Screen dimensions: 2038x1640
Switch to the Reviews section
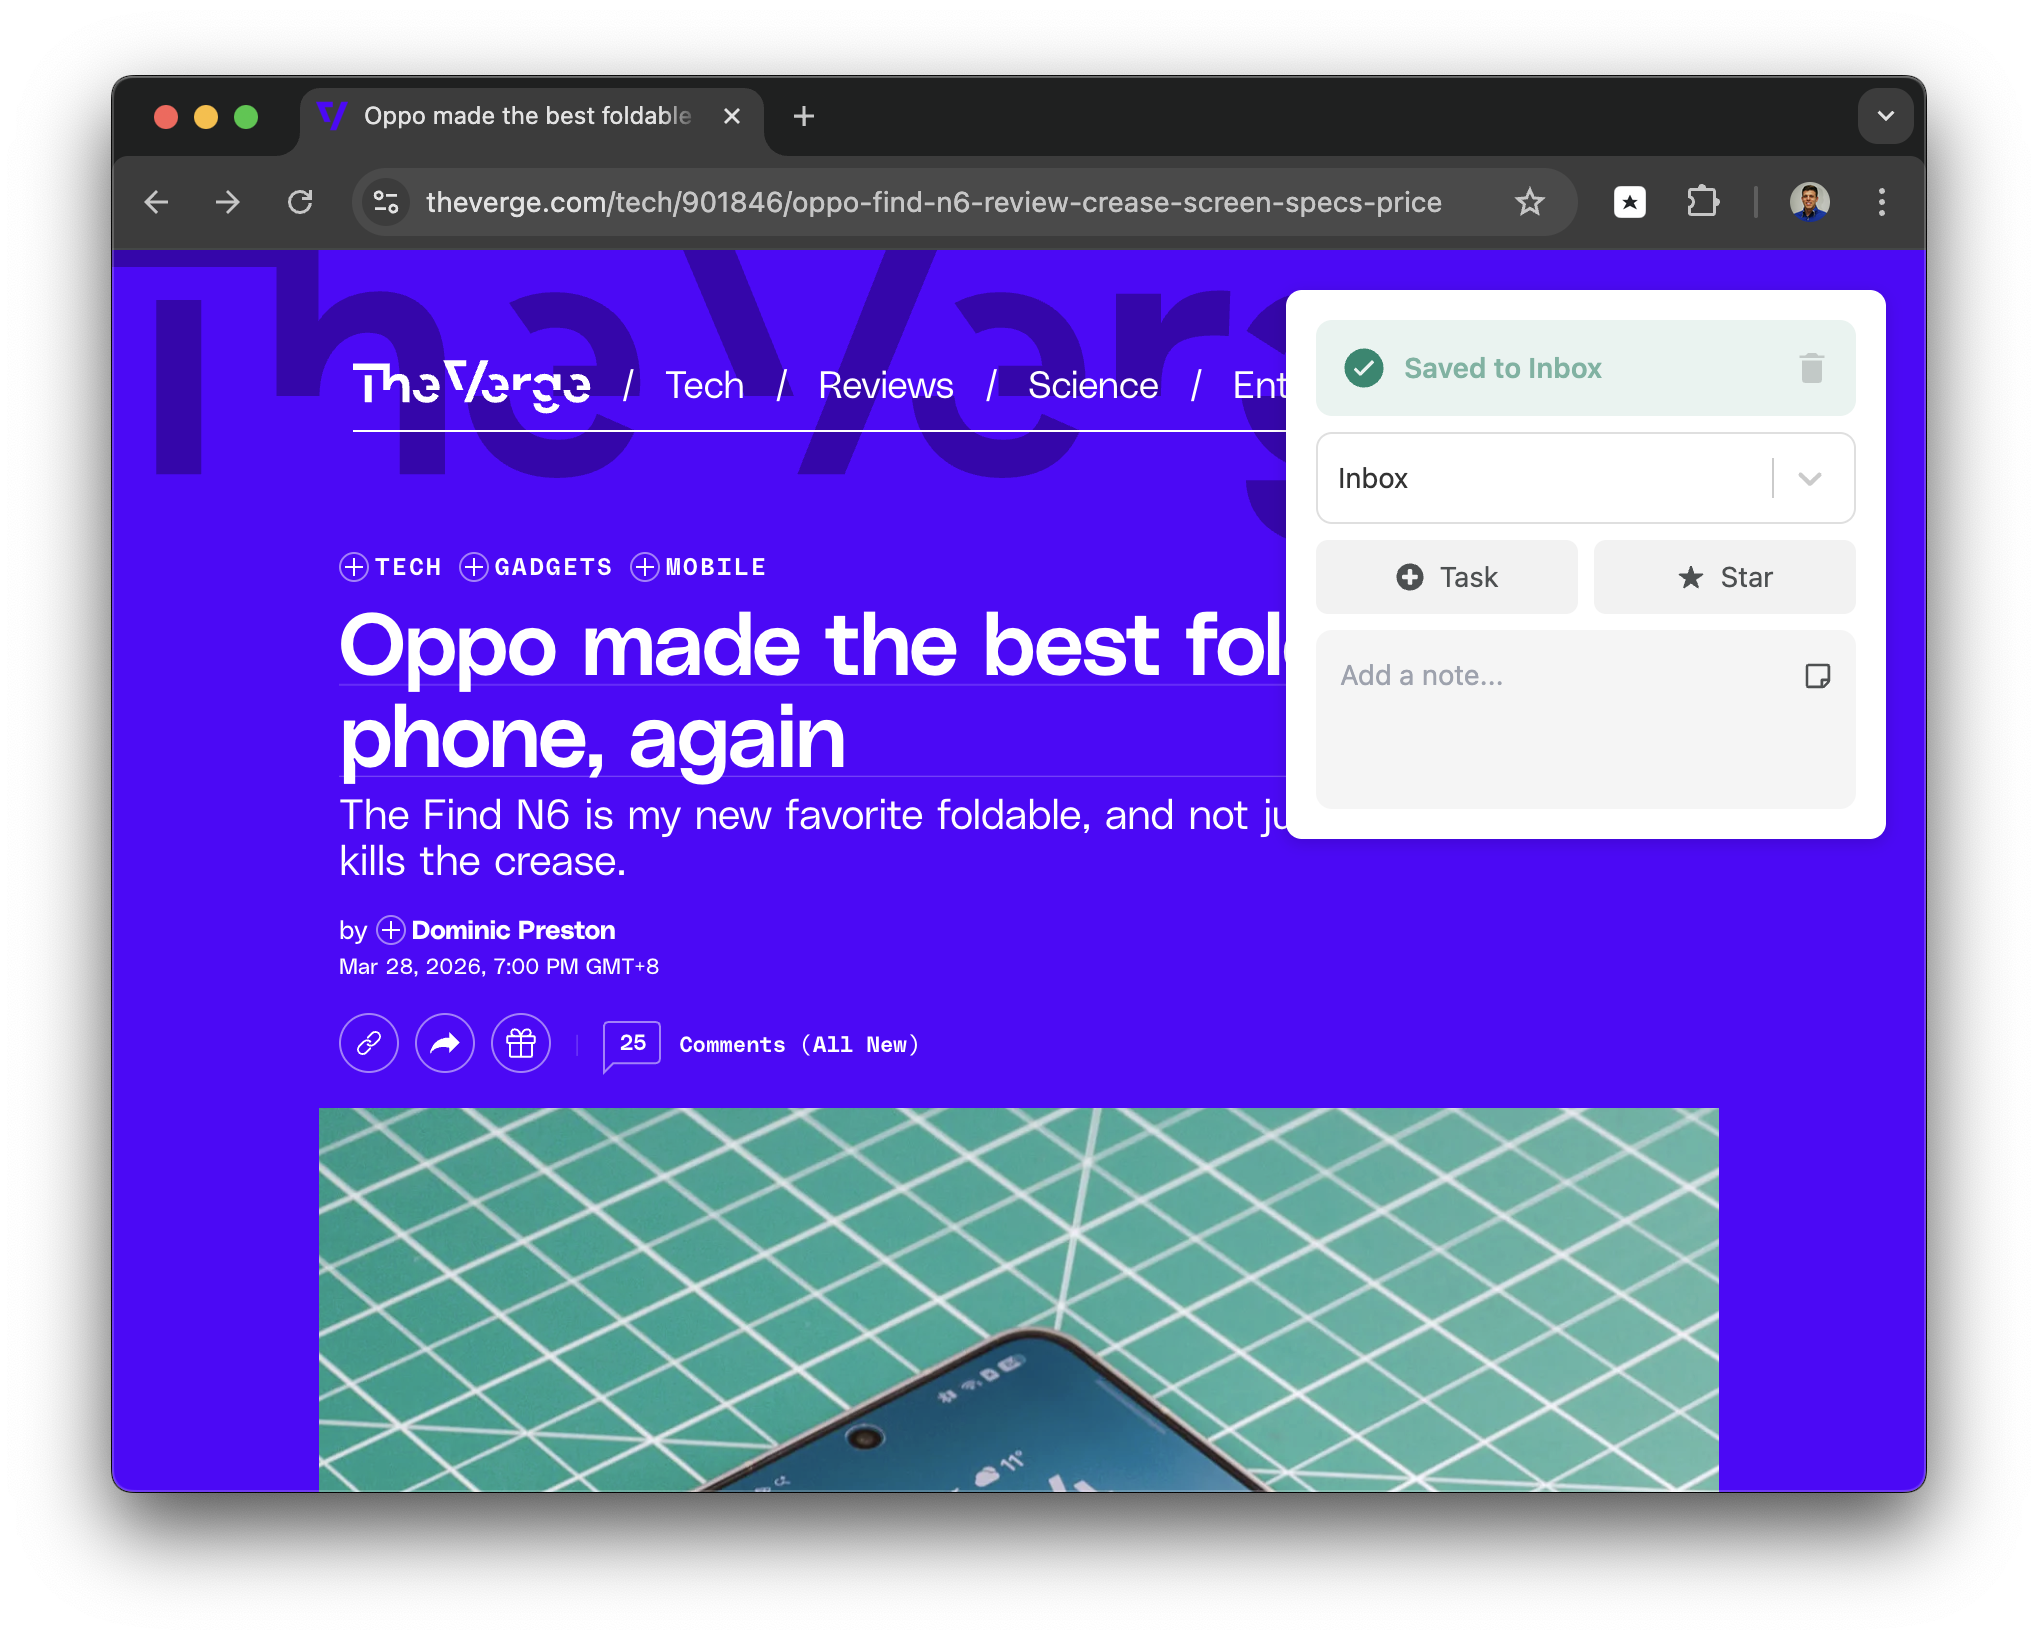tap(885, 385)
